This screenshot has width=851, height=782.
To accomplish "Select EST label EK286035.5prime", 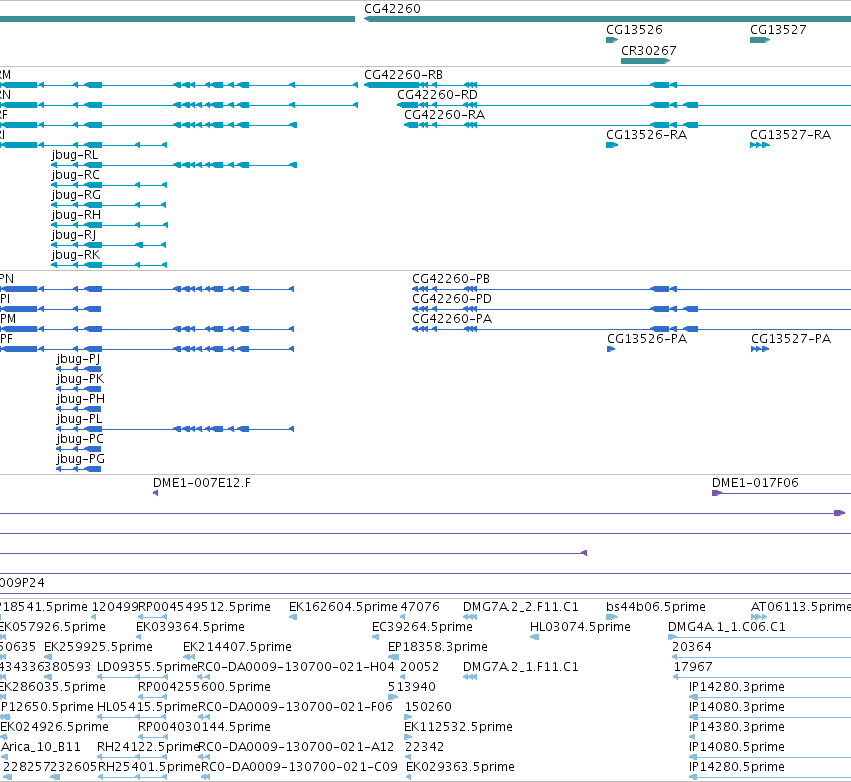I will [x=53, y=687].
